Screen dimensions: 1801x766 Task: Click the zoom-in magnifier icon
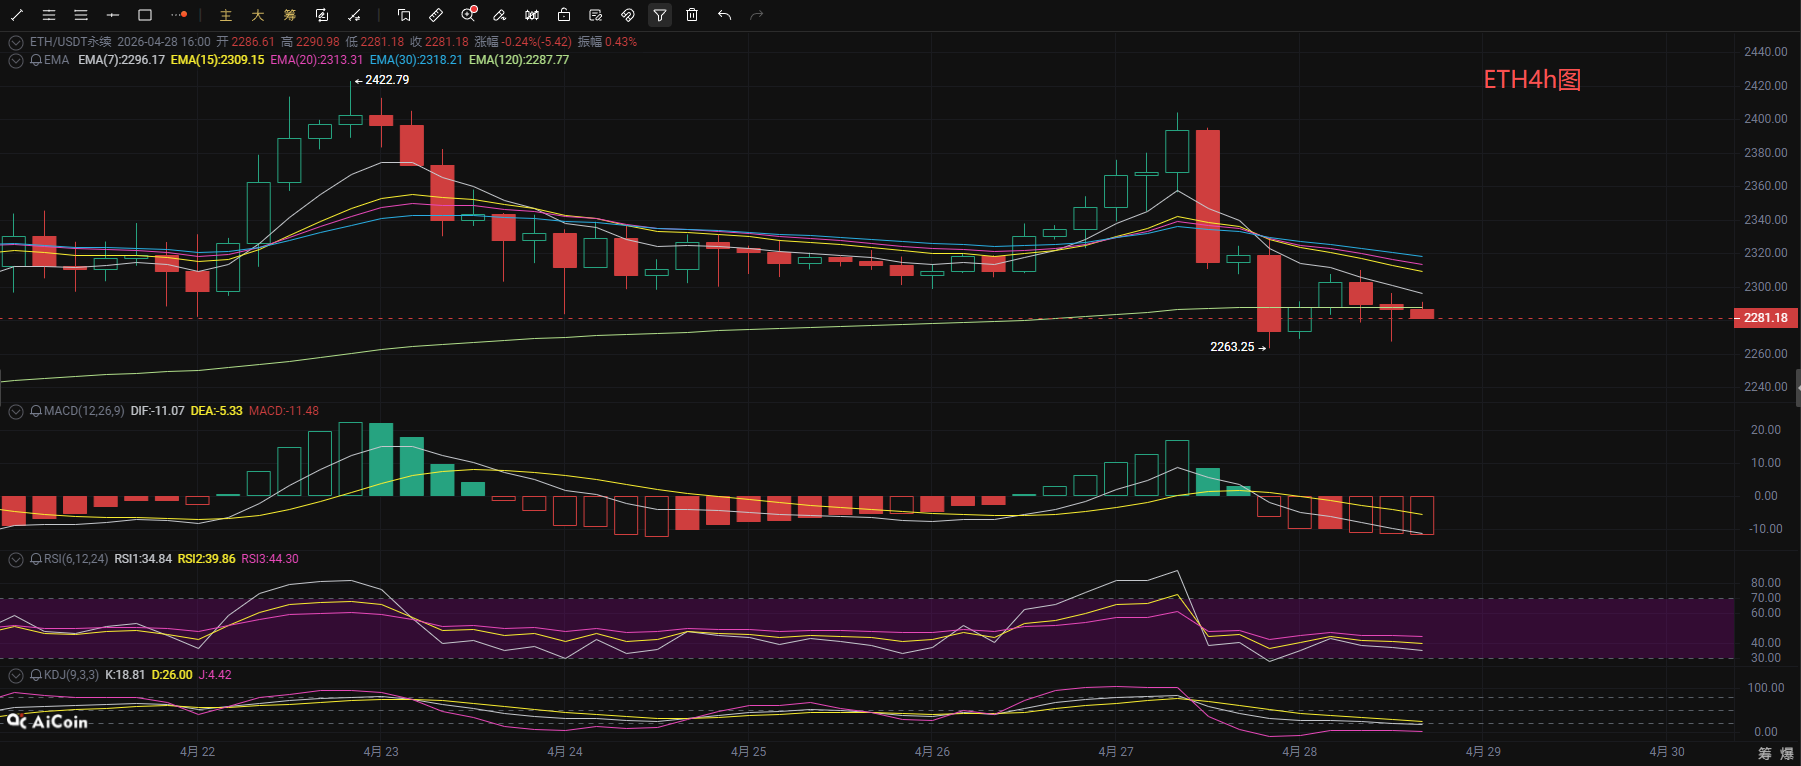tap(468, 15)
